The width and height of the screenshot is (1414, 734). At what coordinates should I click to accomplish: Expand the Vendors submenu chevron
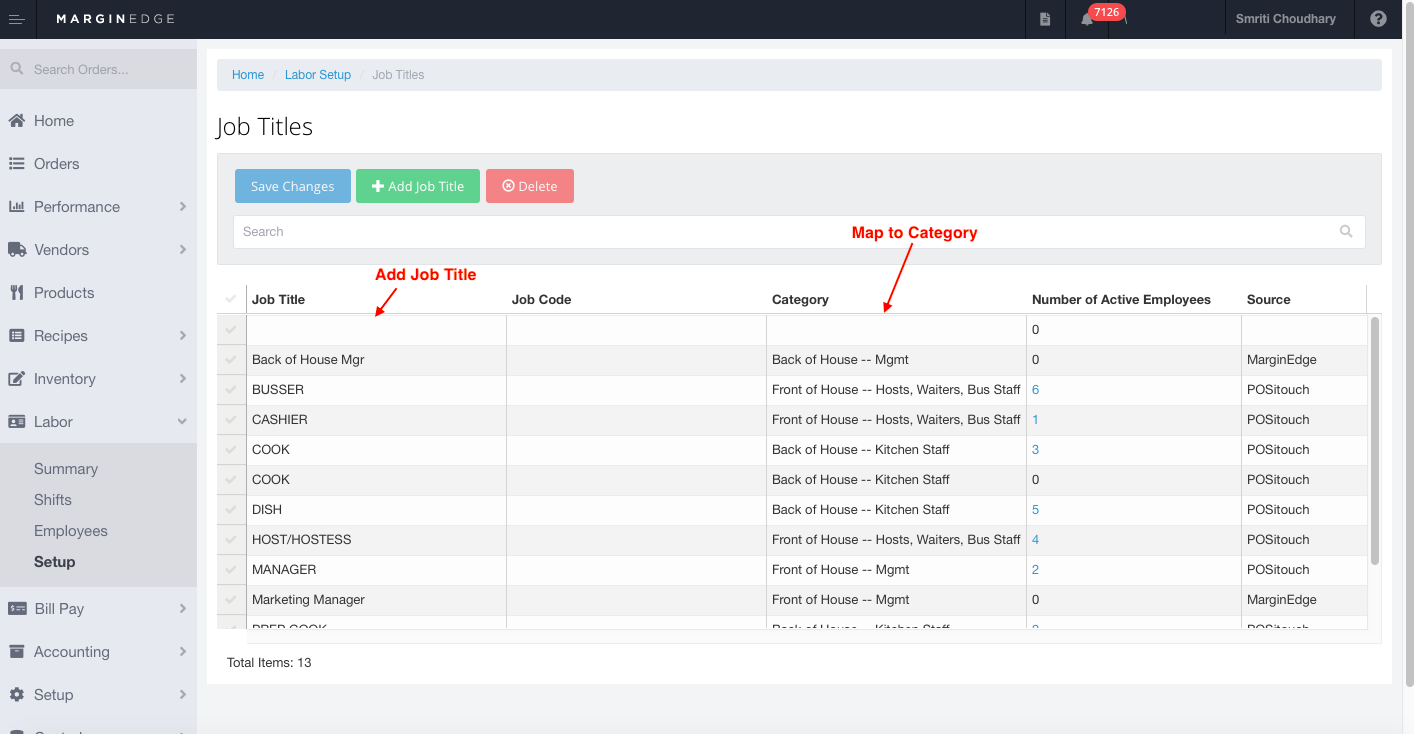(x=183, y=250)
